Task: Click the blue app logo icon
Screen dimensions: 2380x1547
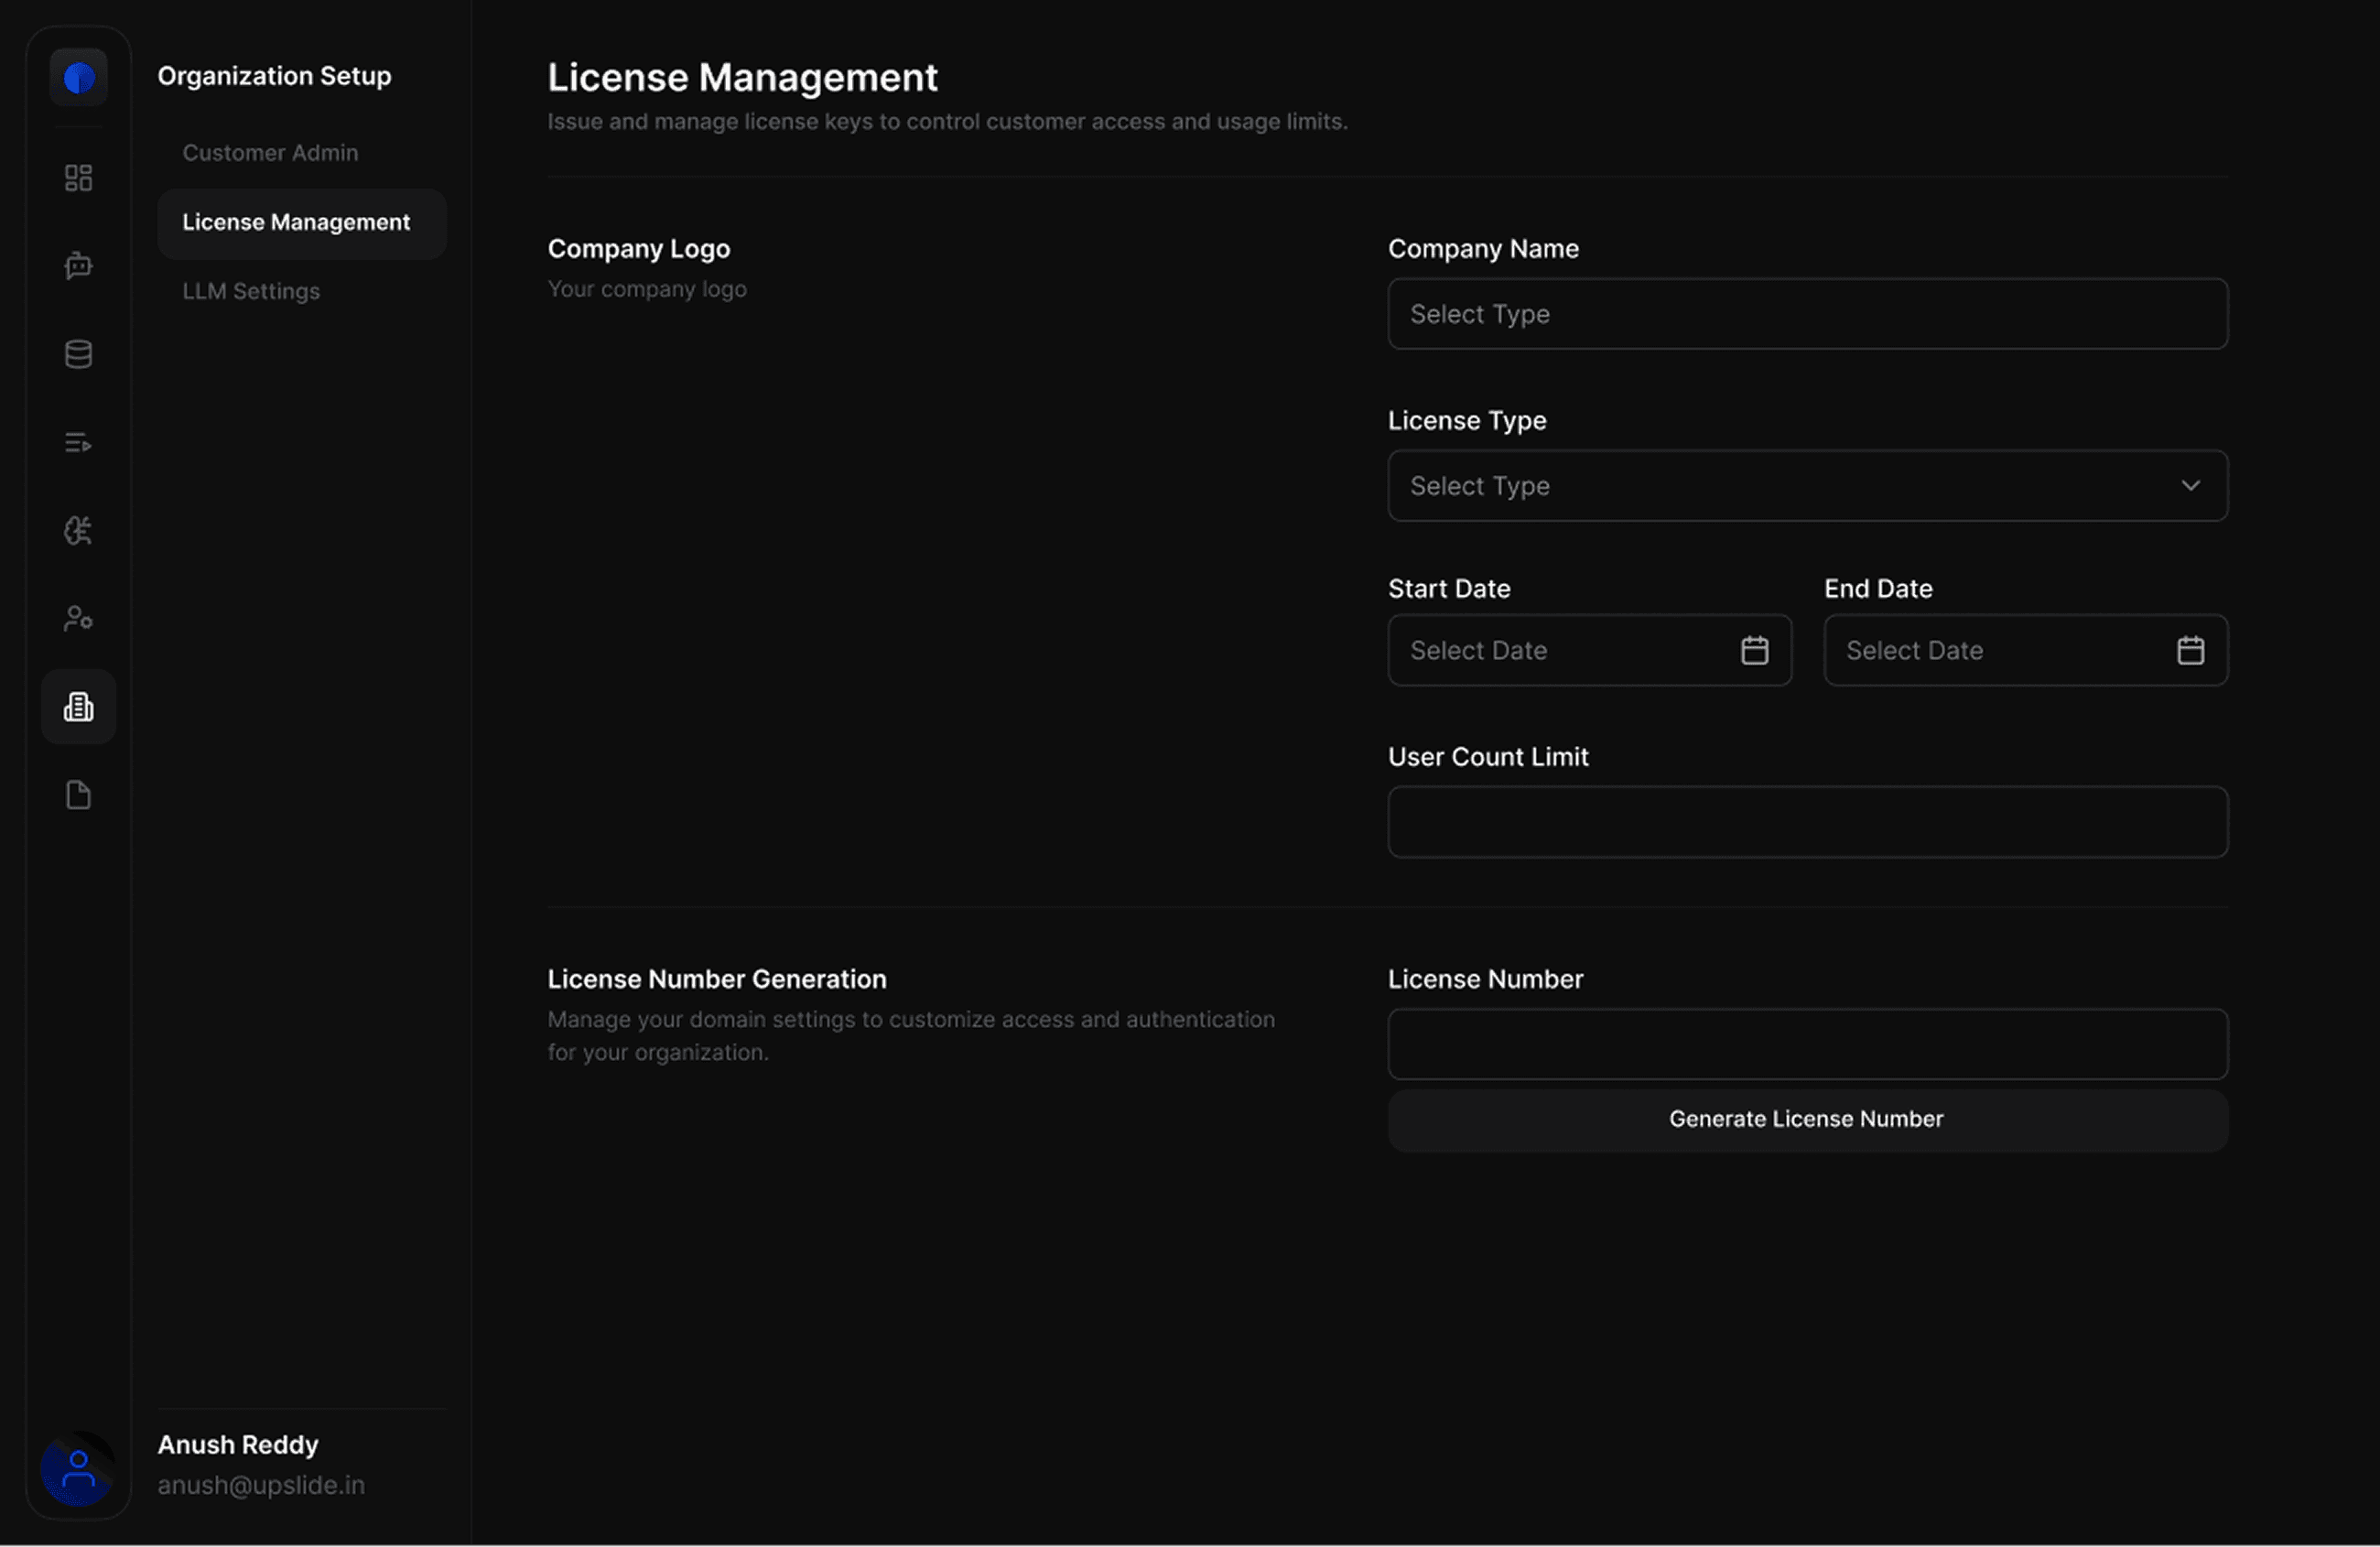Action: click(x=78, y=78)
